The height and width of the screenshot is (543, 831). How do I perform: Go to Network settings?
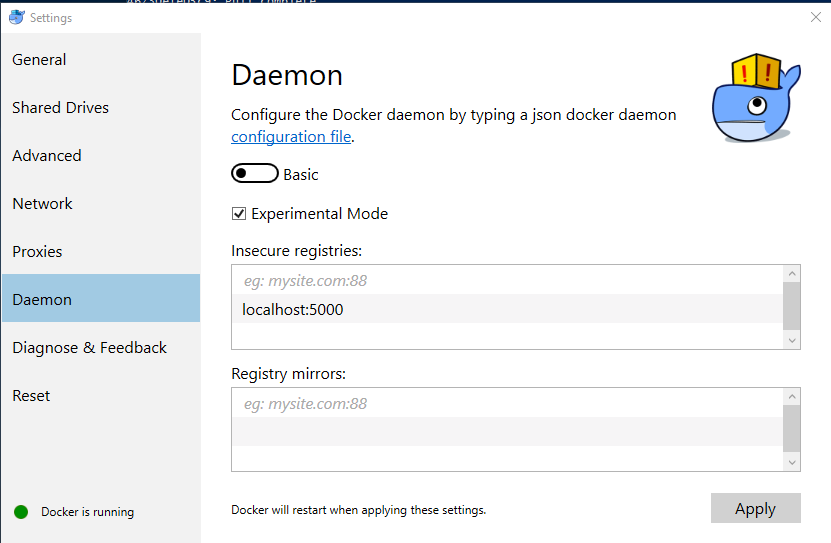tap(43, 204)
